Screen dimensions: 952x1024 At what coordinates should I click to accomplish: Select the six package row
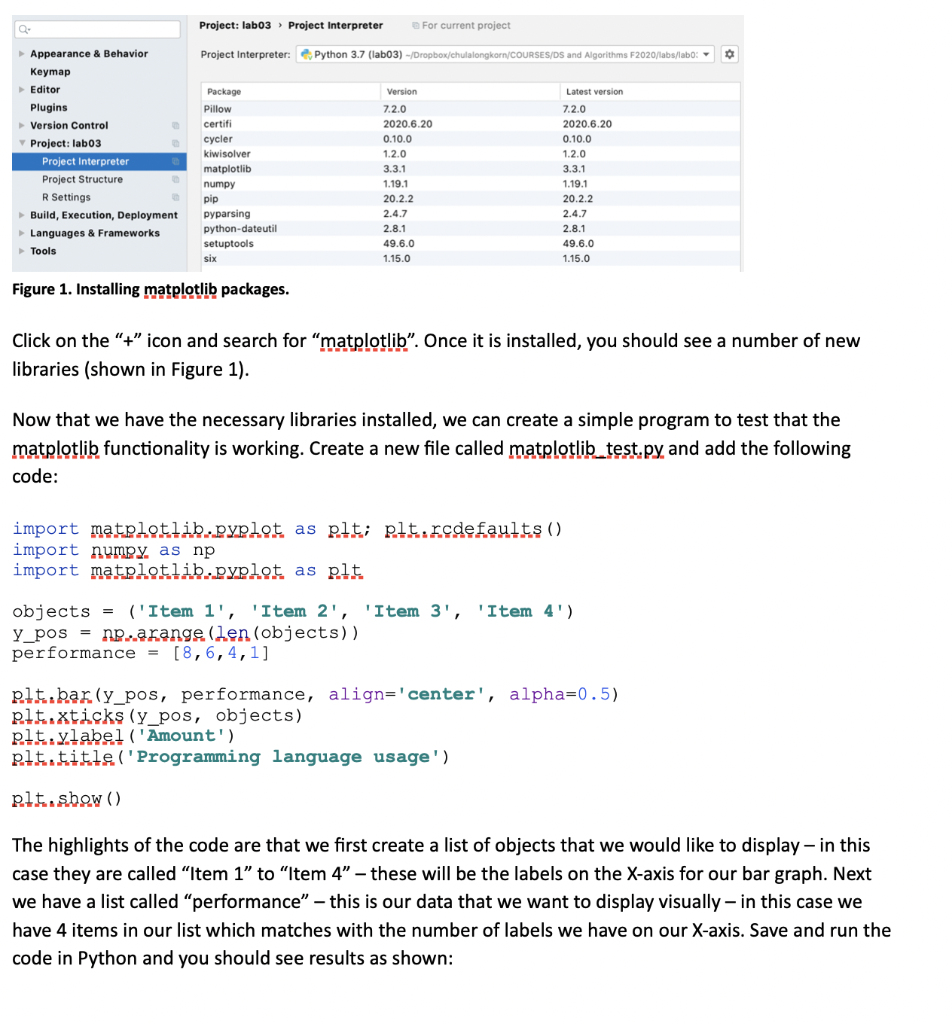471,259
